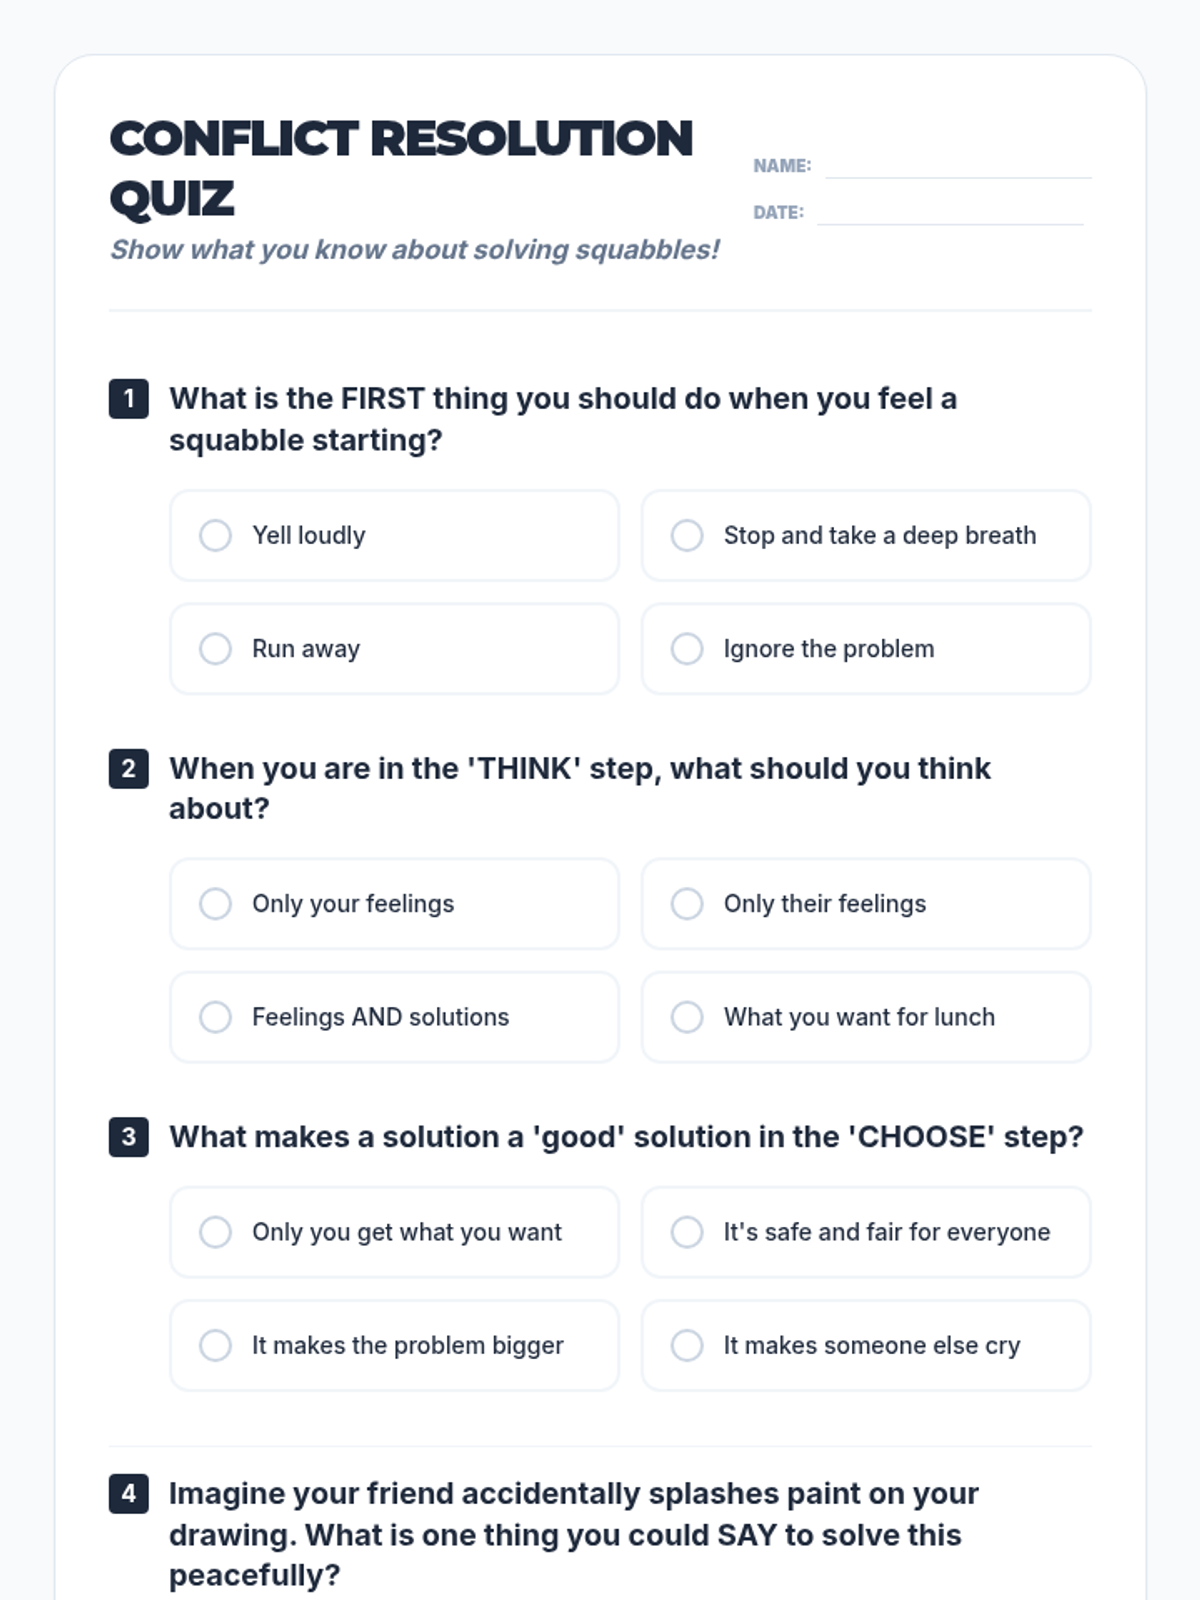Click the 'Conflict Resolution Quiz' title

tap(400, 168)
